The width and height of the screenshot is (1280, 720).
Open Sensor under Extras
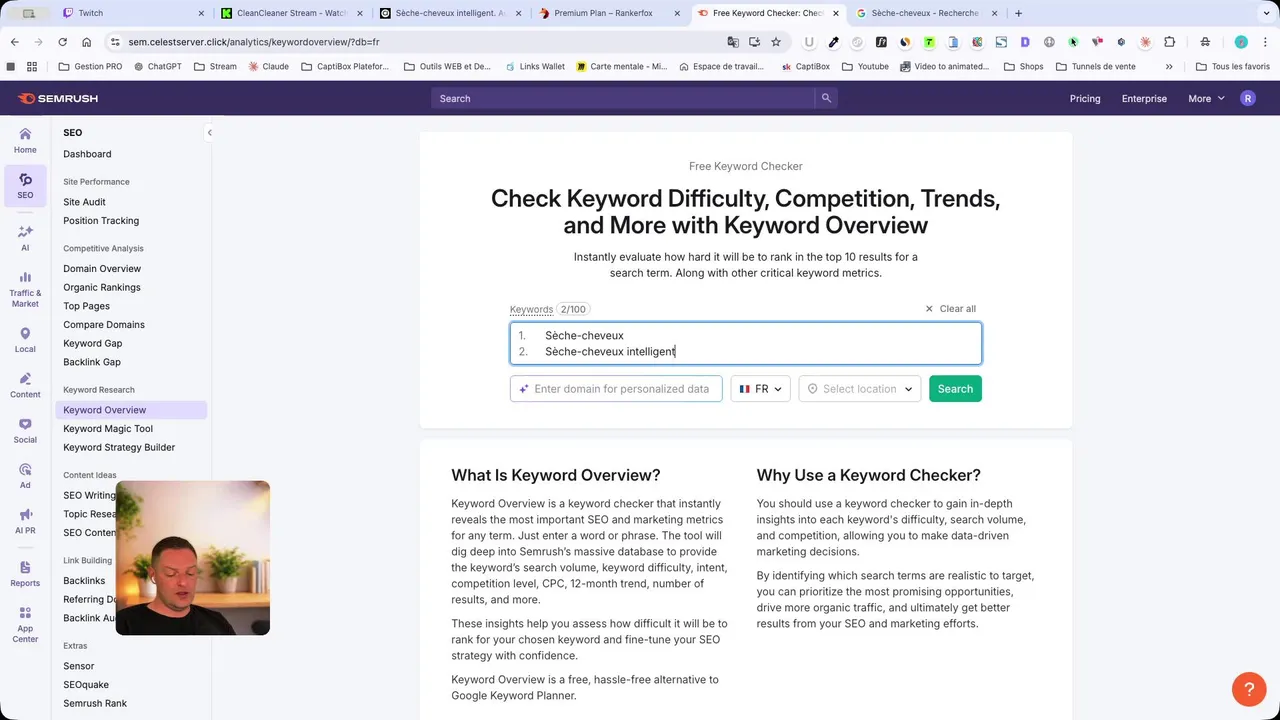click(78, 666)
